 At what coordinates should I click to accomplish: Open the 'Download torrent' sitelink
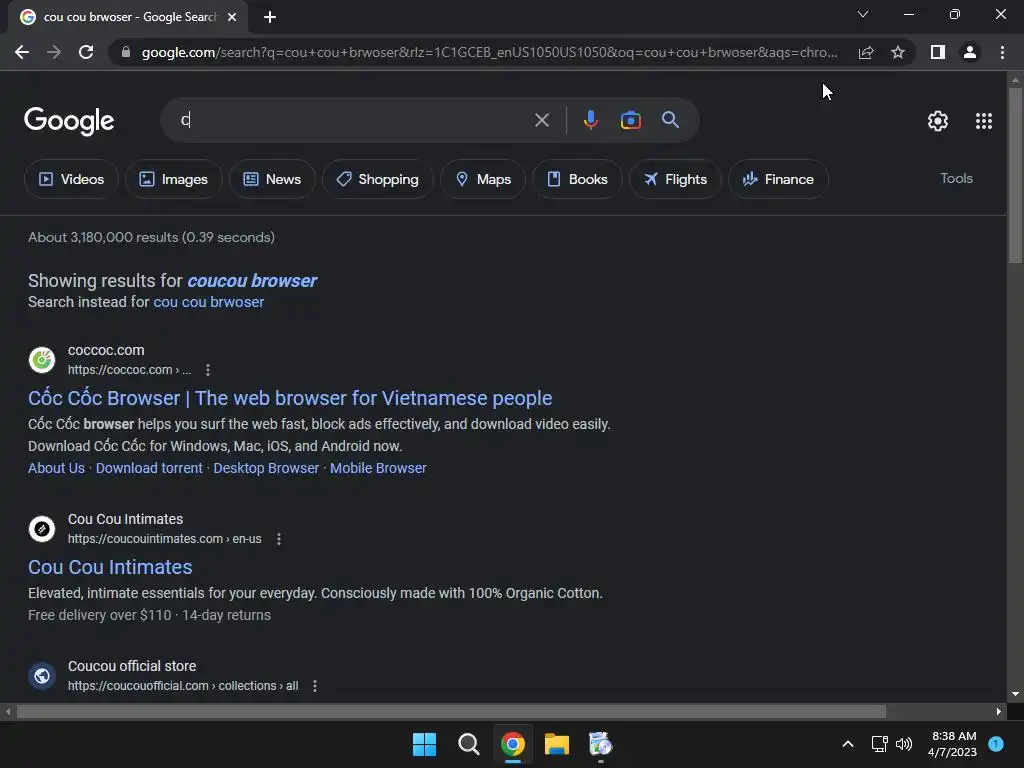coord(149,468)
